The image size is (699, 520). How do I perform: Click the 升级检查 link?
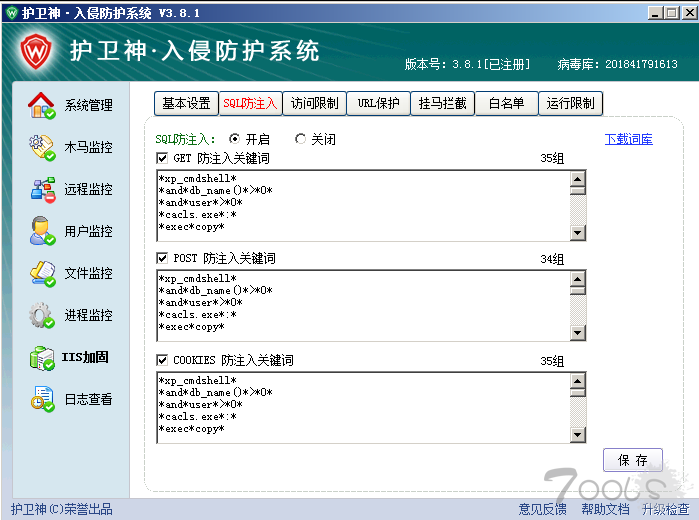[666, 509]
